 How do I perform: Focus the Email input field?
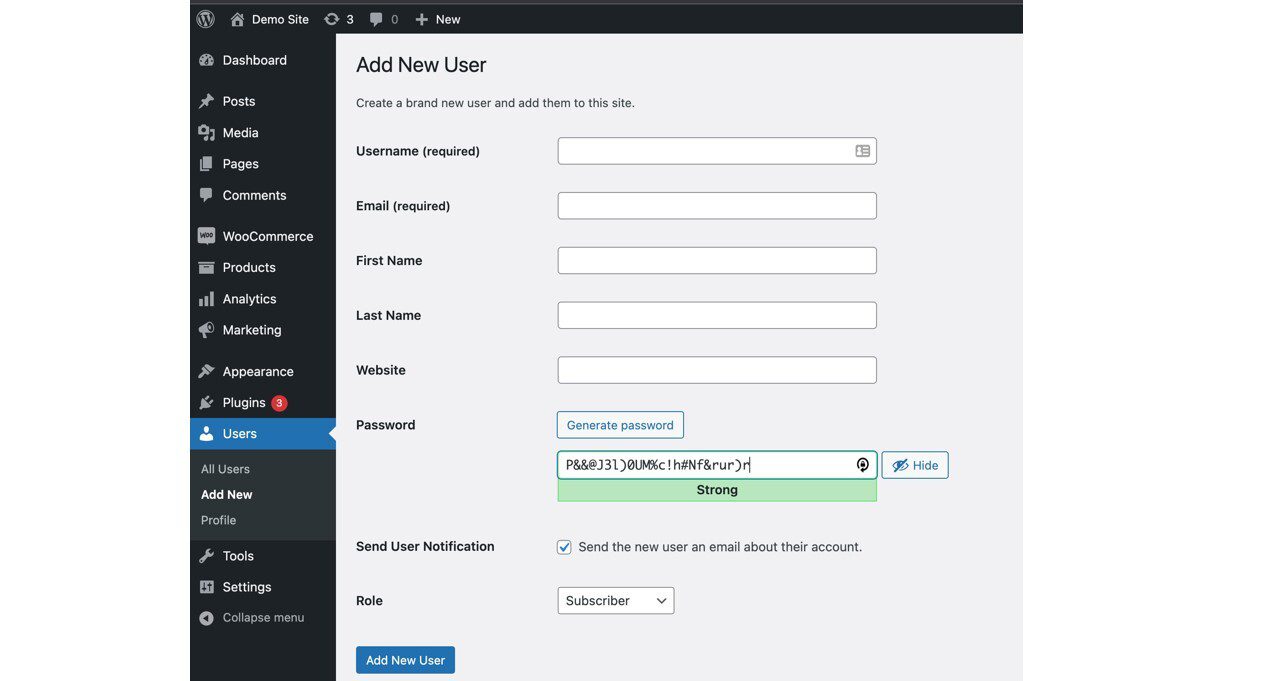(716, 206)
